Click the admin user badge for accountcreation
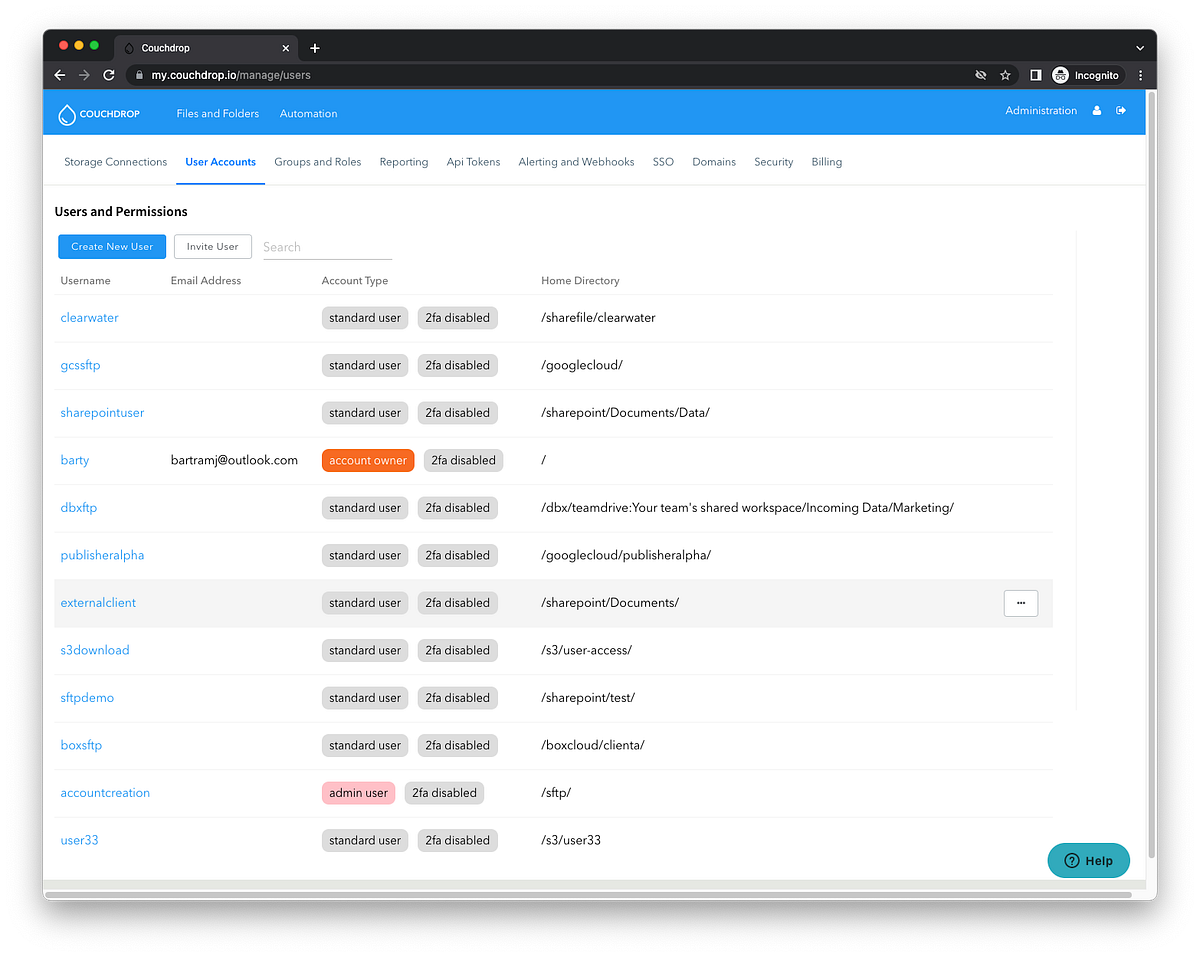The image size is (1200, 957). click(358, 792)
